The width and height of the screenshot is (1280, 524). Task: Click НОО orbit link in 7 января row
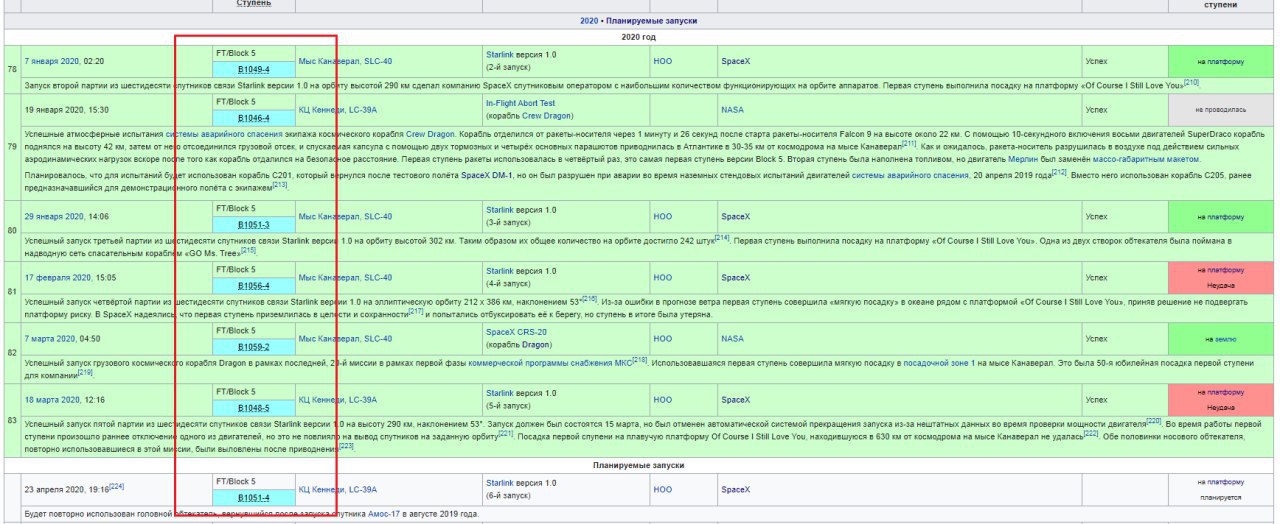point(663,61)
